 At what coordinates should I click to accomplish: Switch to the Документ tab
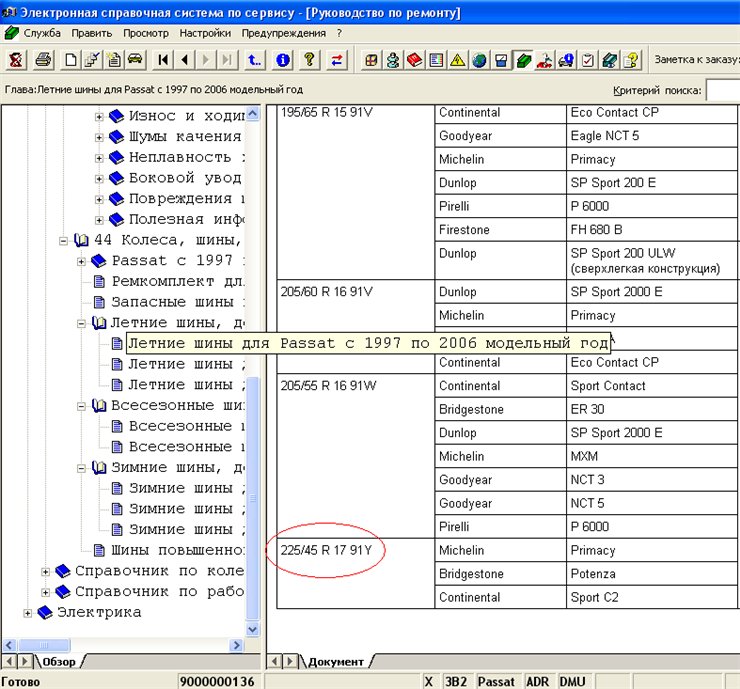coord(336,662)
